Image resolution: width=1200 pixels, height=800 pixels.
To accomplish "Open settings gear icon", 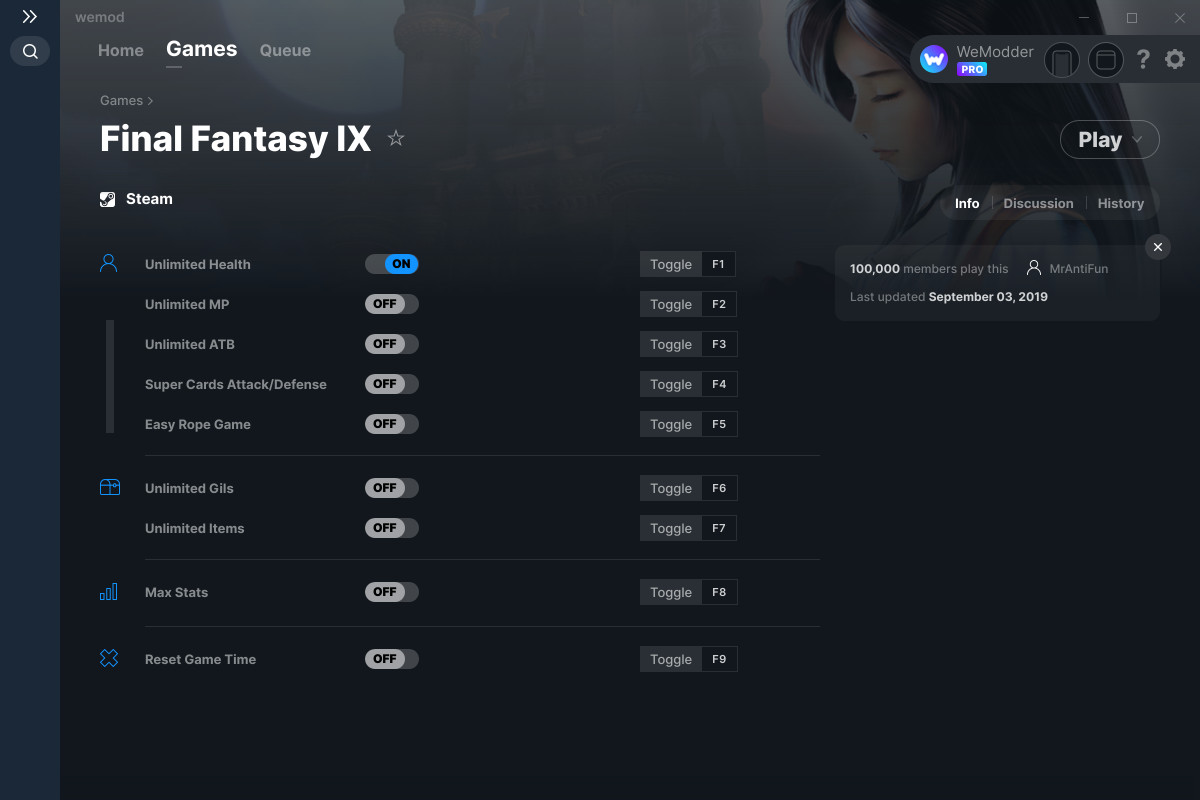I will click(1175, 60).
